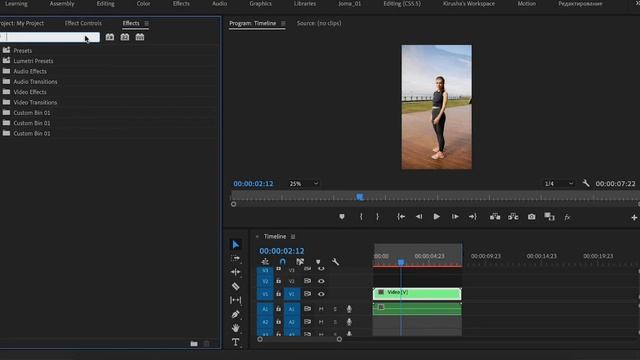This screenshot has width=640, height=360.
Task: Open the Video Effects folder
Action: click(30, 92)
